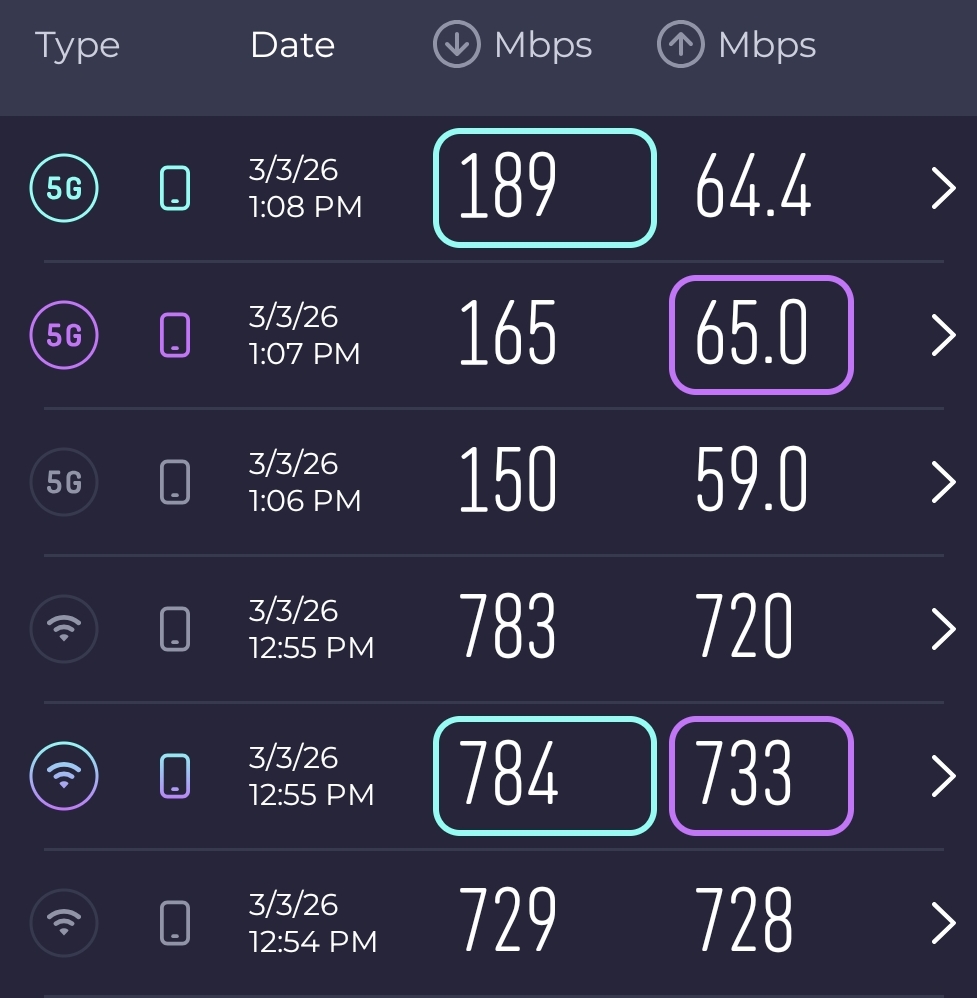This screenshot has height=998, width=977.
Task: Sort results by Type column header
Action: pos(77,46)
